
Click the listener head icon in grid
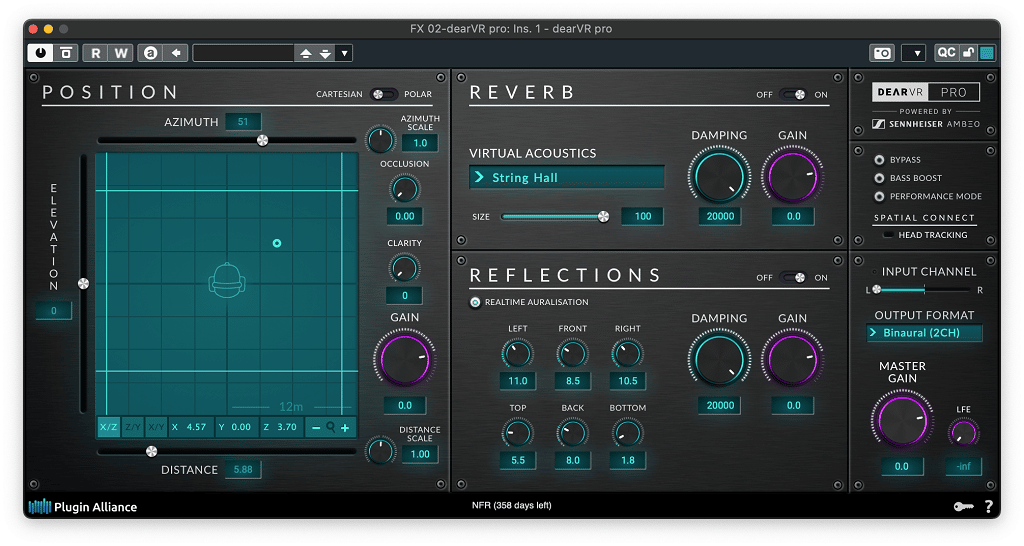[x=227, y=281]
